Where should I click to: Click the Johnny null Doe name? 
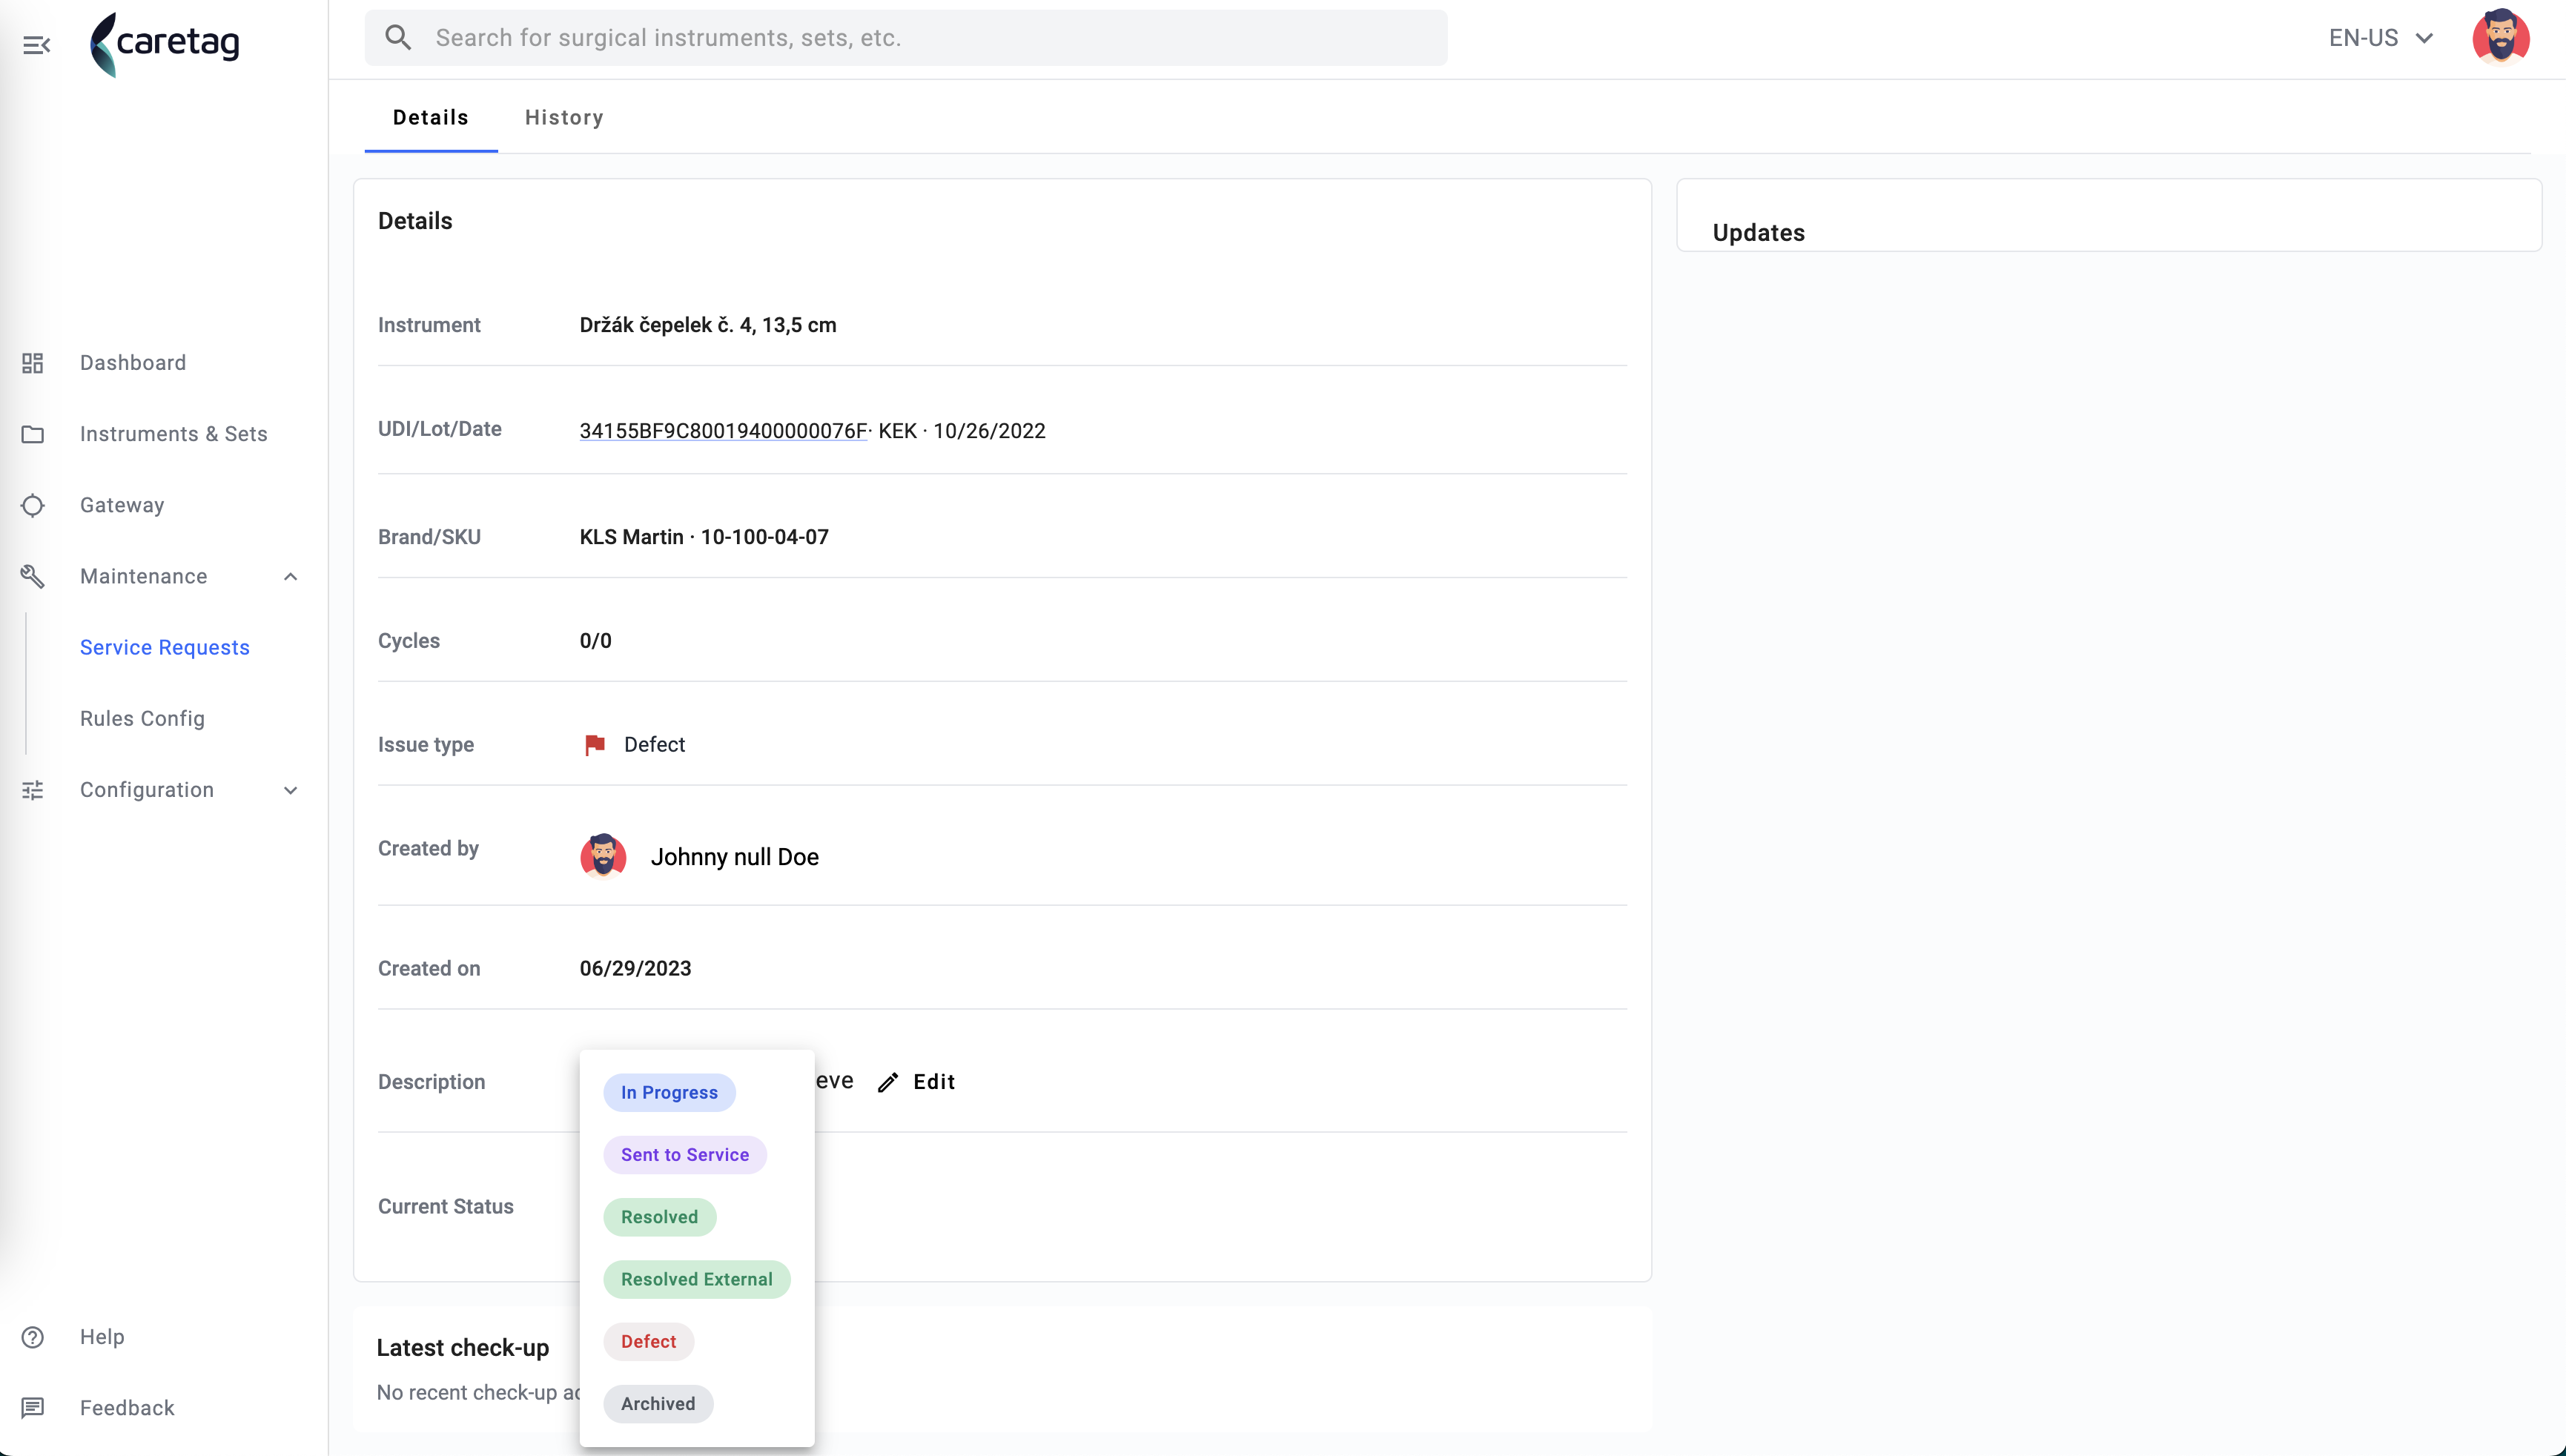(x=735, y=857)
